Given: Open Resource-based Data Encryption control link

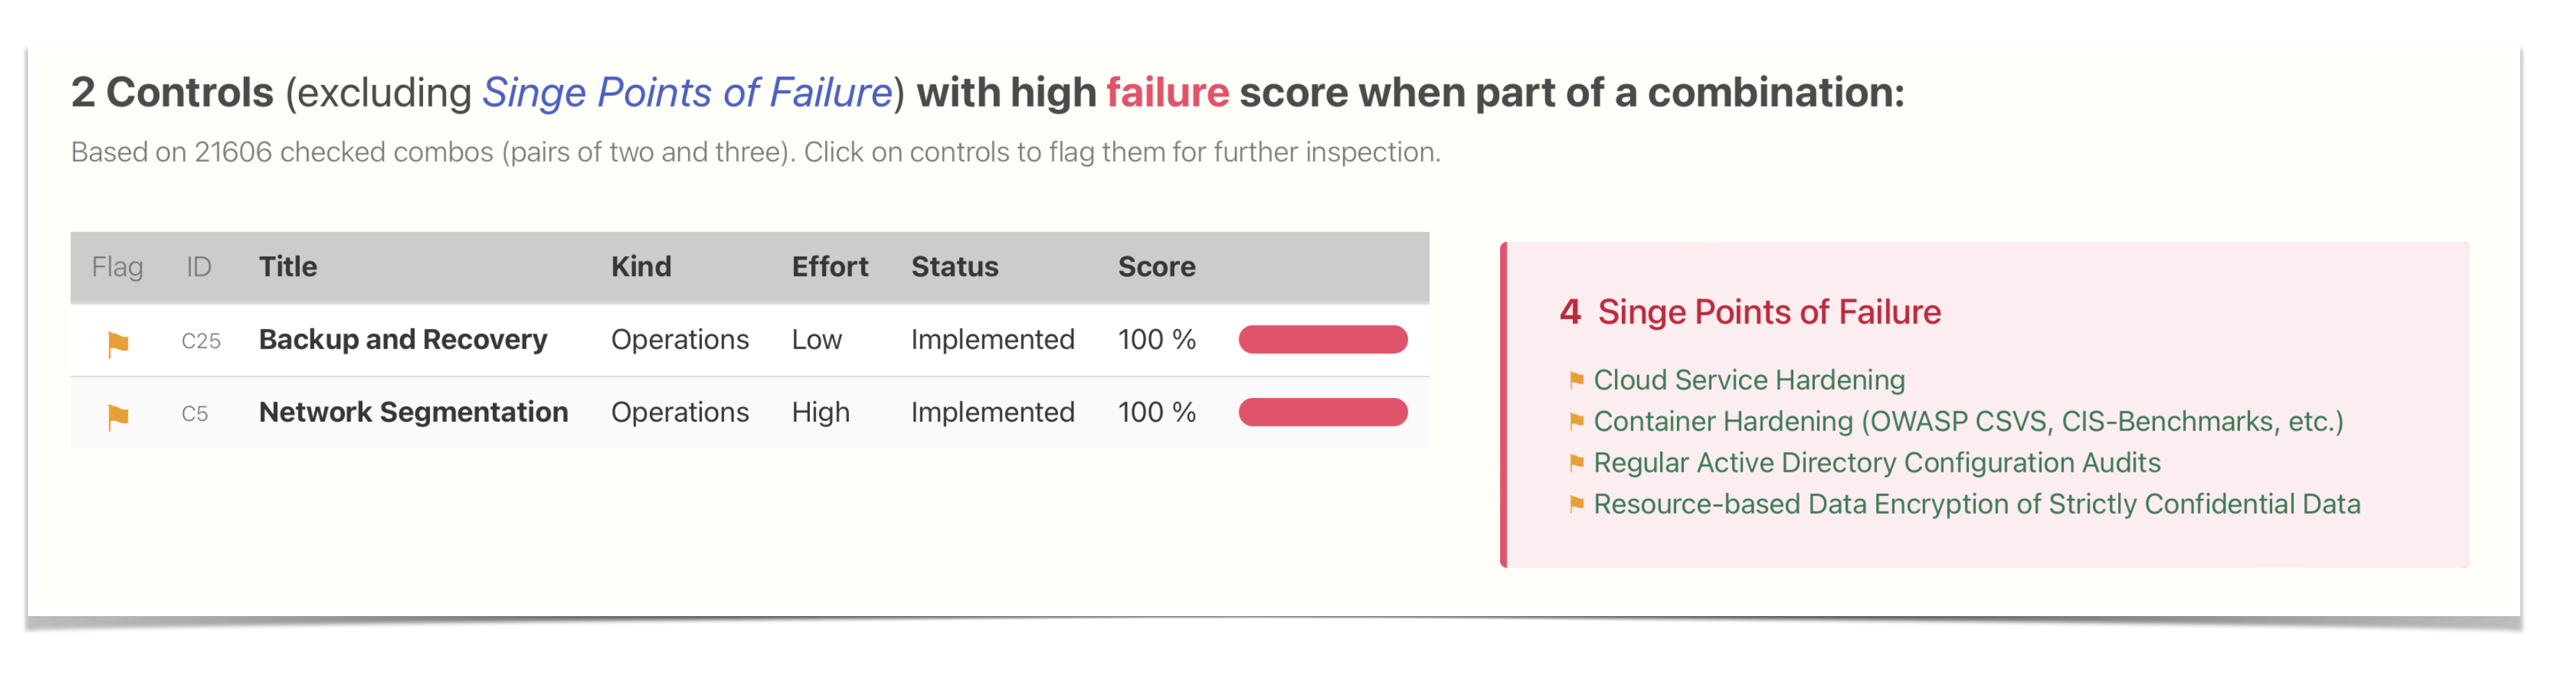Looking at the screenshot, I should (x=1976, y=504).
